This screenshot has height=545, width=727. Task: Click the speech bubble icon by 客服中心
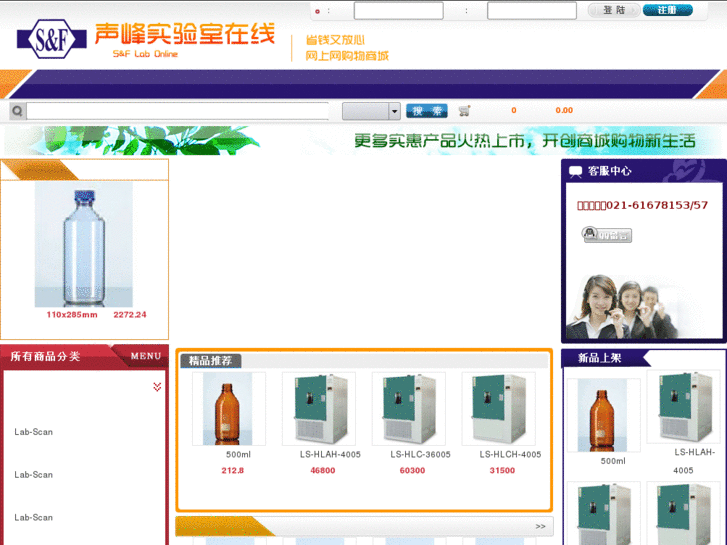pos(575,172)
